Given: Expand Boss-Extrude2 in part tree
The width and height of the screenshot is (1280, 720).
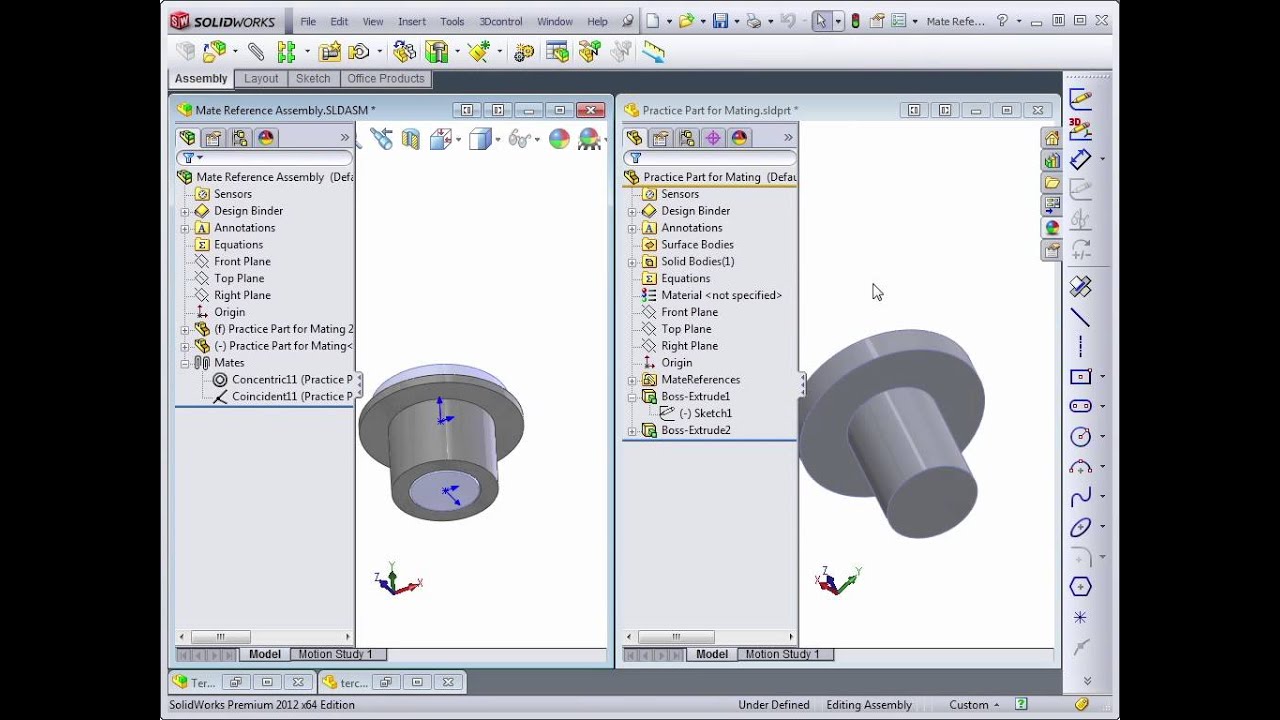Looking at the screenshot, I should [632, 431].
